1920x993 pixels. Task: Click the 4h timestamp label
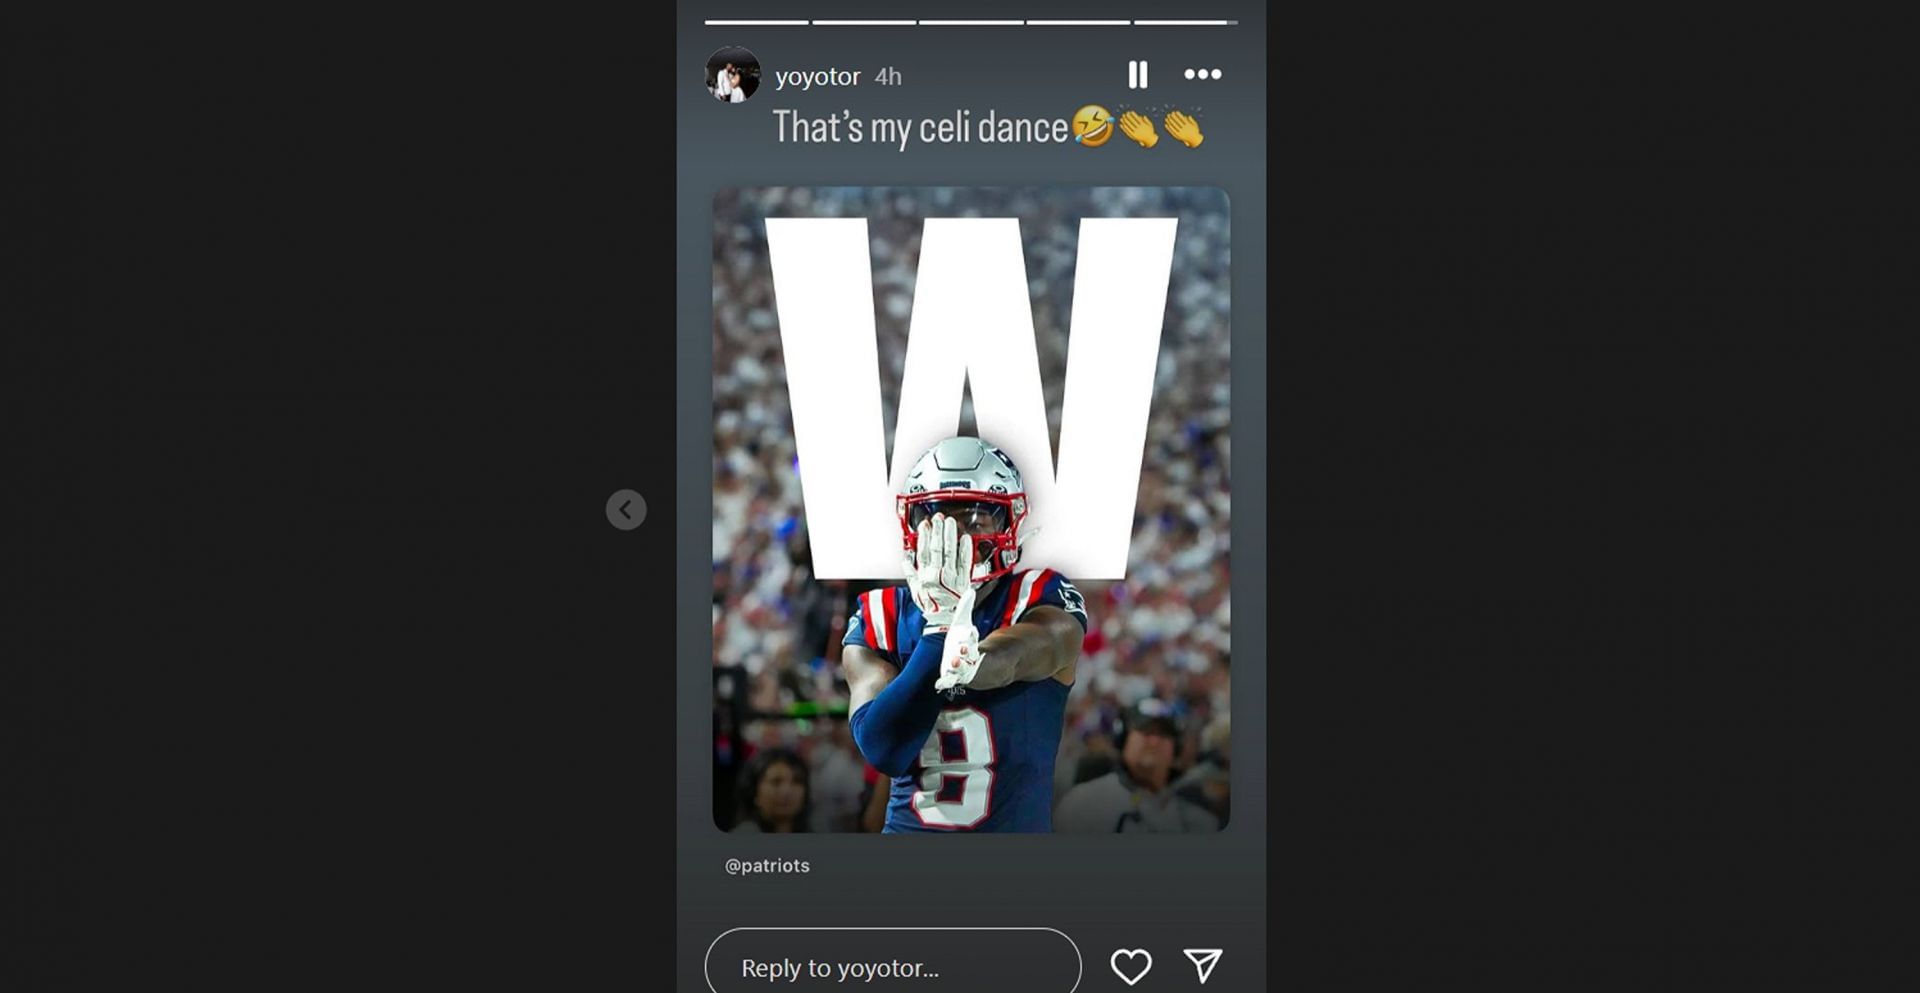[x=888, y=76]
